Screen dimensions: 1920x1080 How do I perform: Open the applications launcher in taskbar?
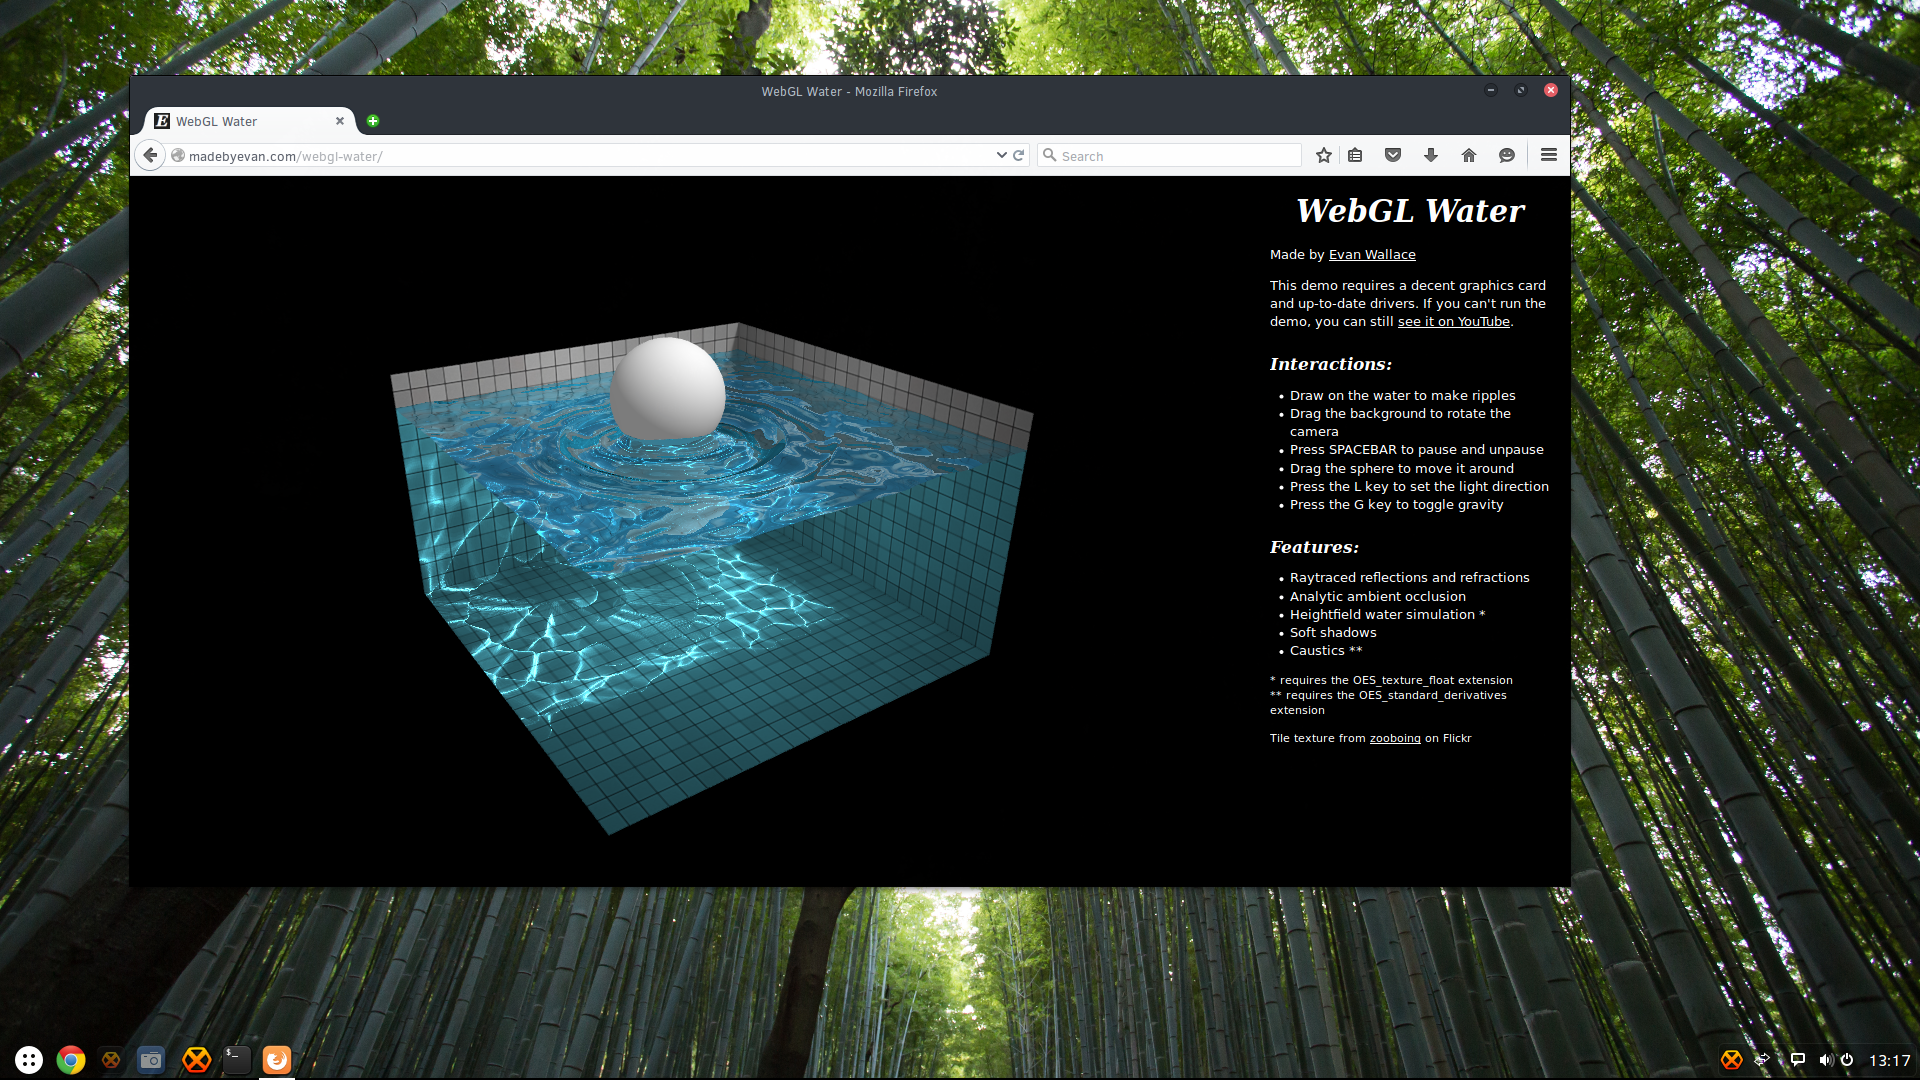tap(29, 1060)
